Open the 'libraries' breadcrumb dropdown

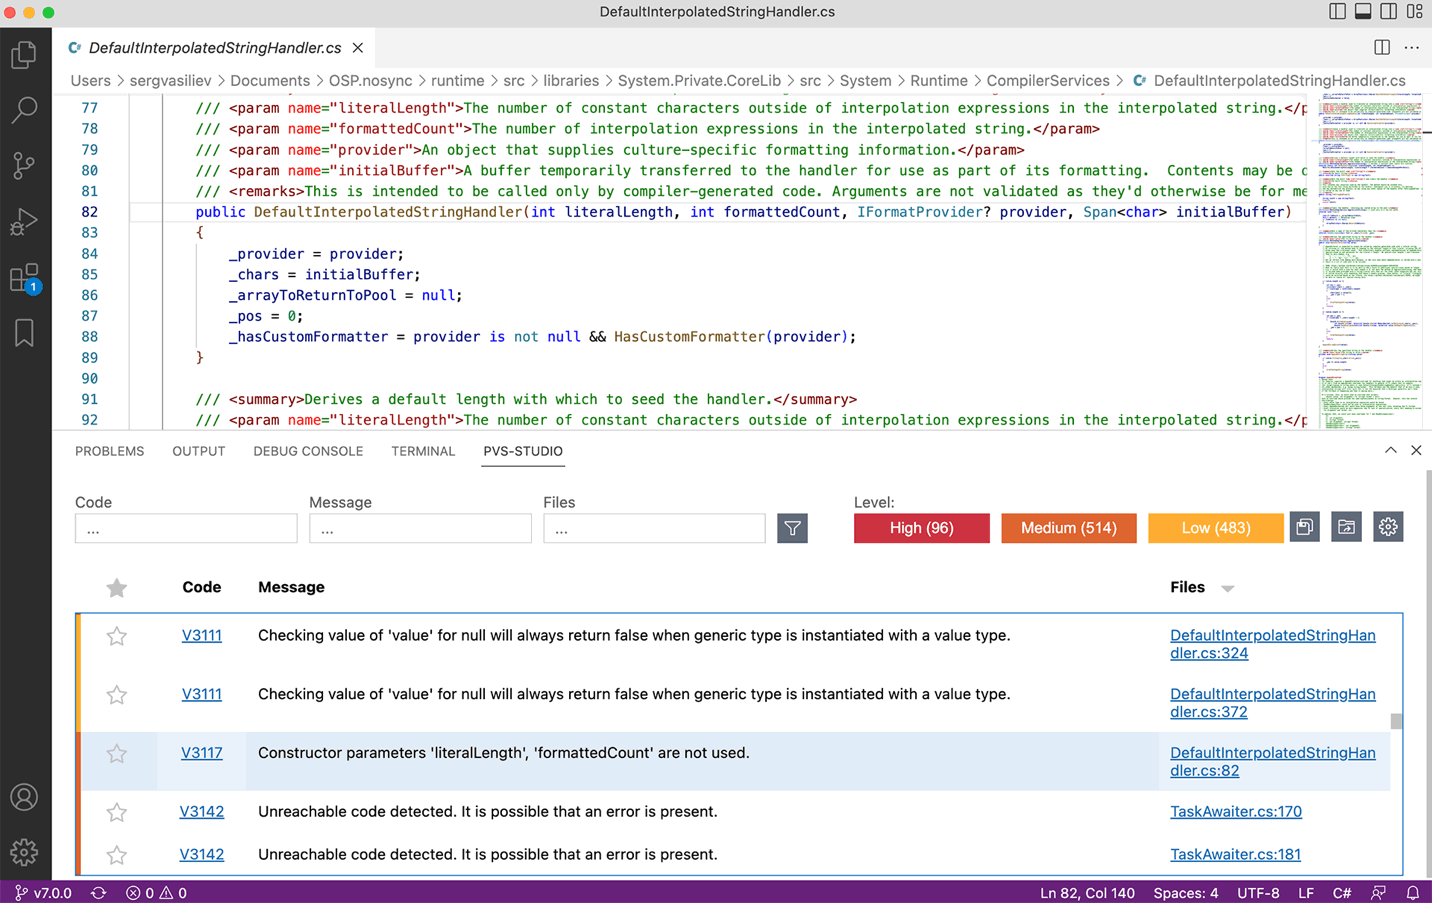point(571,81)
